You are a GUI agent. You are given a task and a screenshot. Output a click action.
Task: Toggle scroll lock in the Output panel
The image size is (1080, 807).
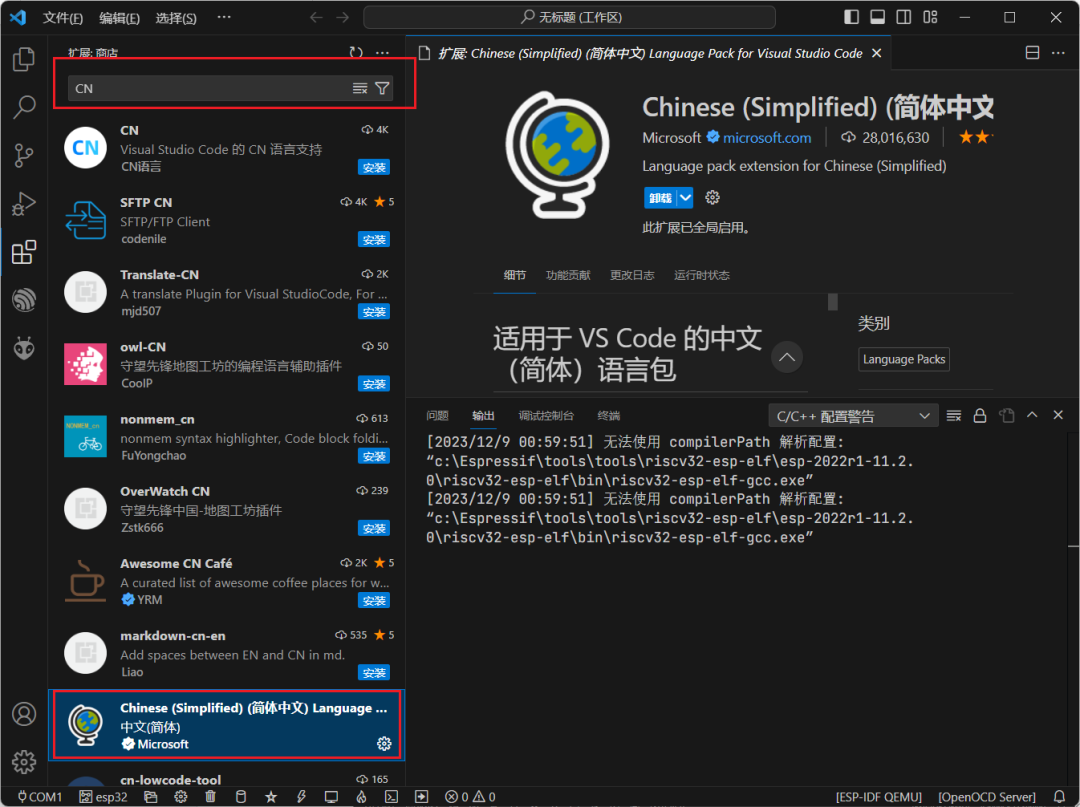pos(980,414)
